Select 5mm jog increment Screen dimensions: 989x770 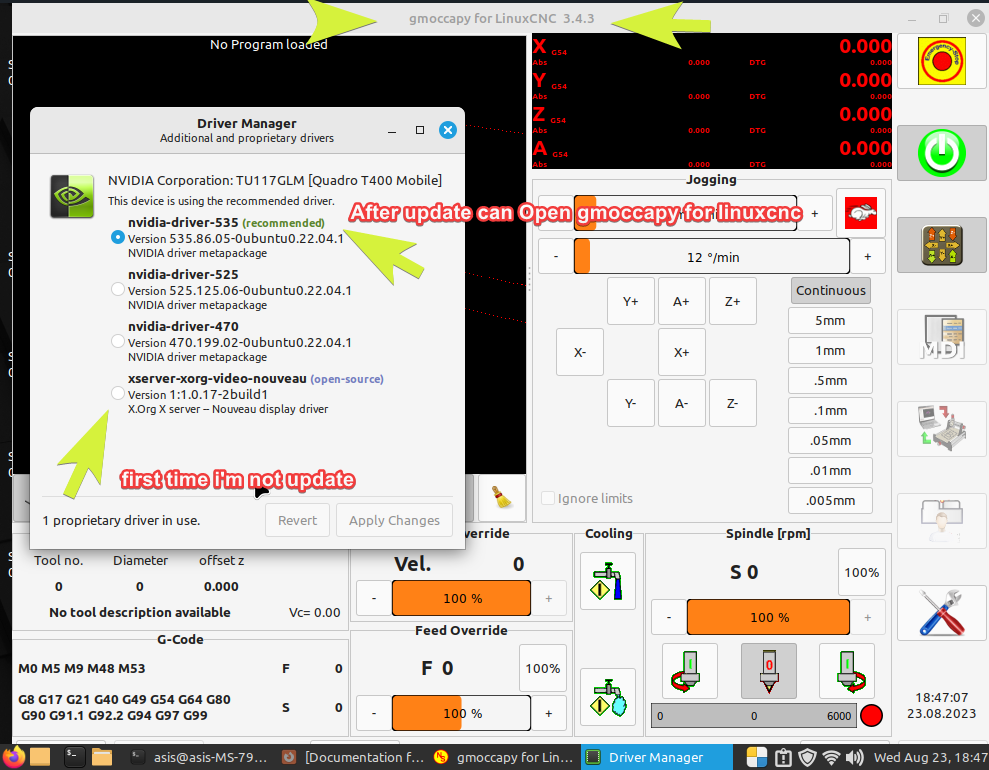(830, 320)
